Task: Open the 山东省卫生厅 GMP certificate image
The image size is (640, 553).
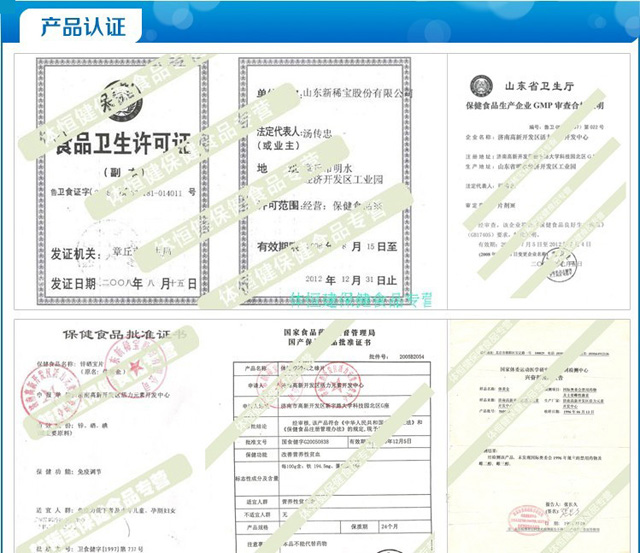Action: pyautogui.click(x=539, y=181)
